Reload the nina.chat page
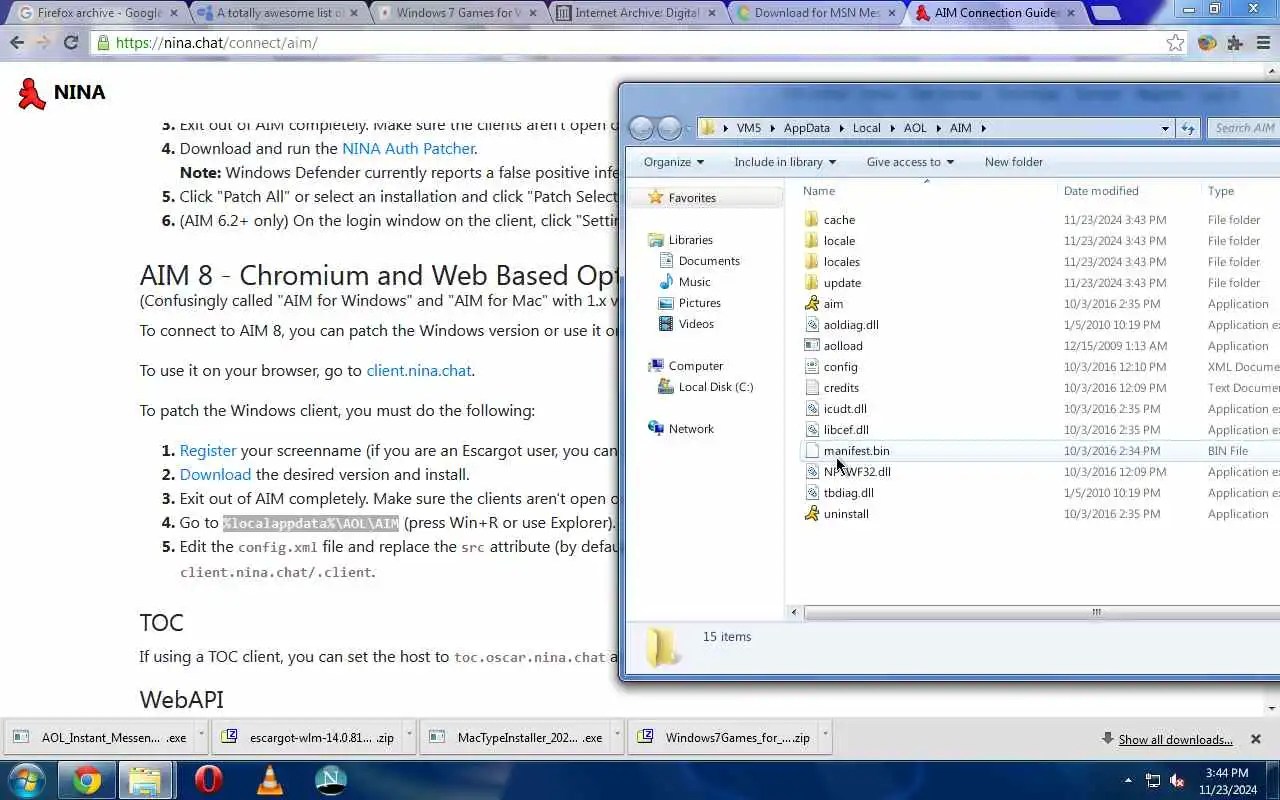 click(x=71, y=43)
